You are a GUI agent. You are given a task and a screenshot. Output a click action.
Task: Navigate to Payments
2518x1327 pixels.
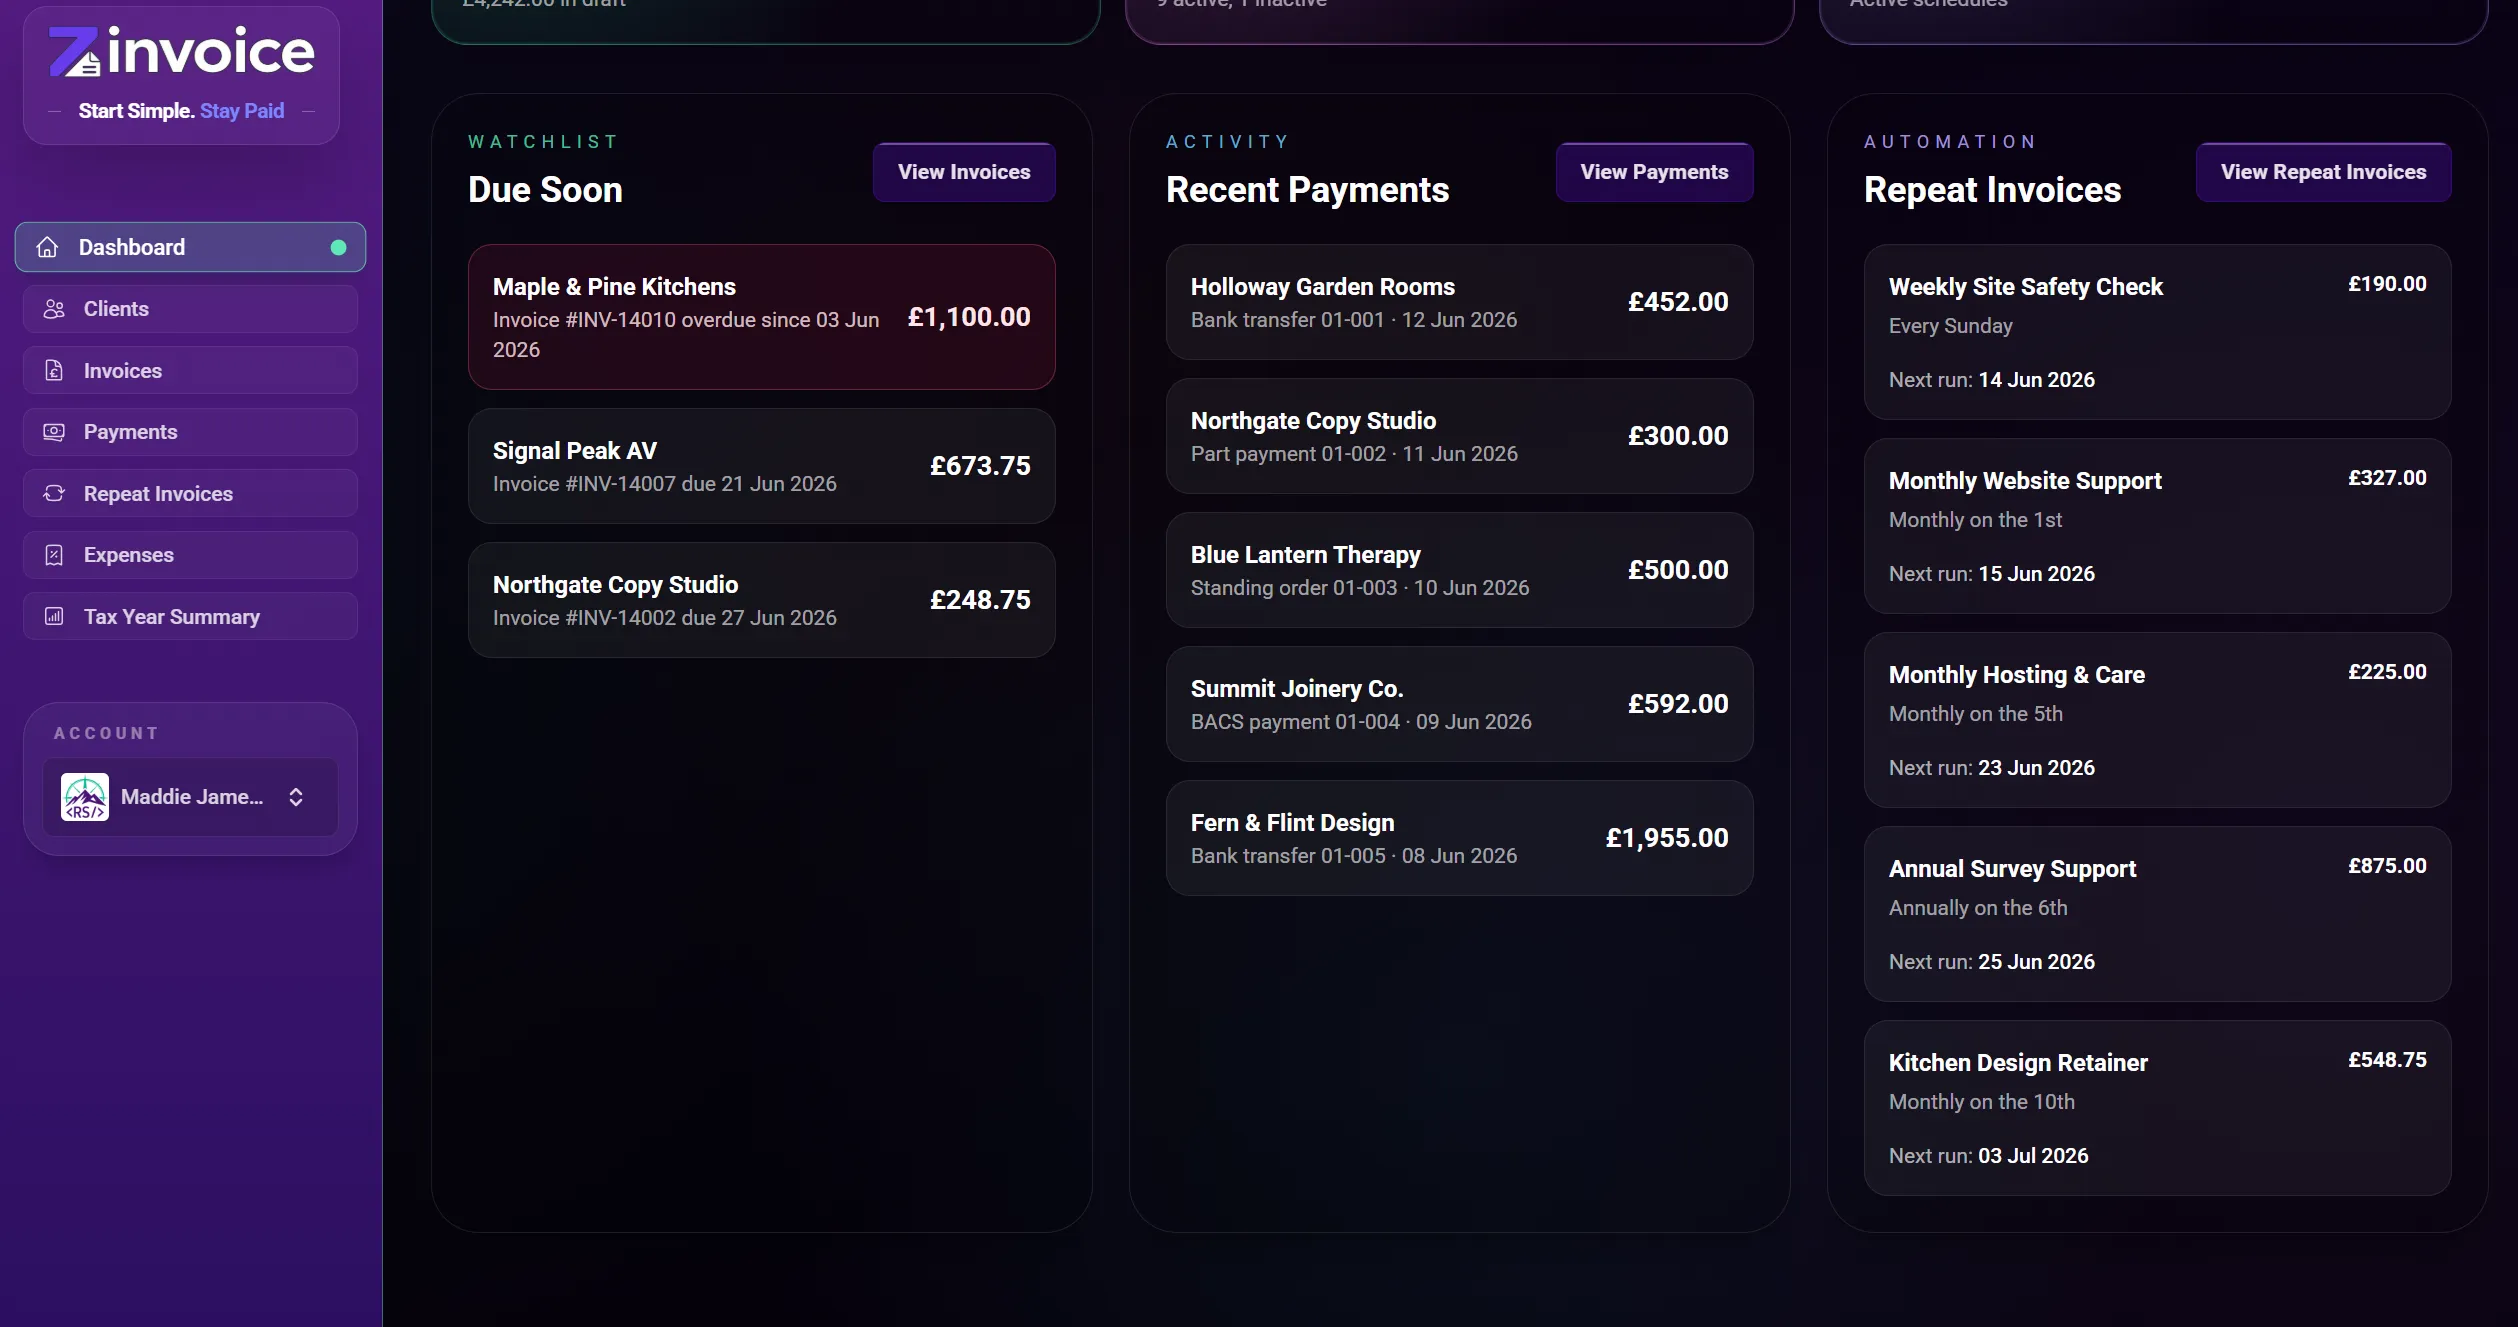tap(190, 432)
